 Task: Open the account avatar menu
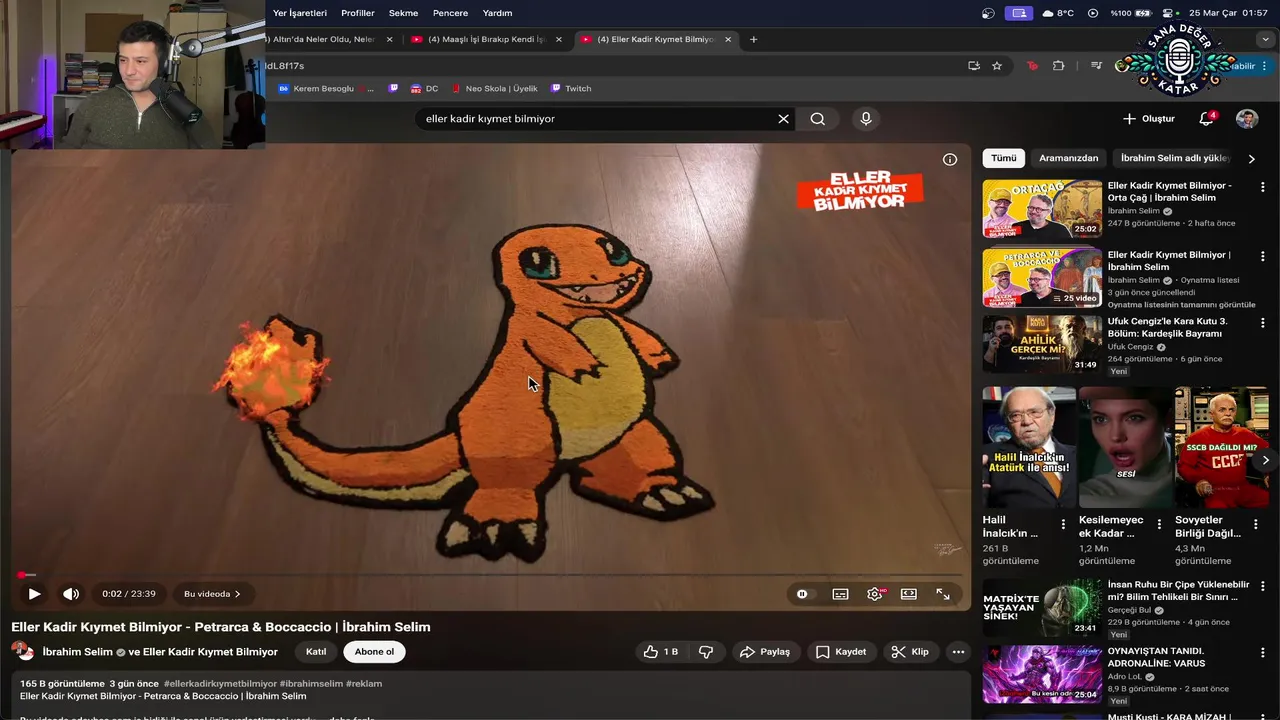point(1247,119)
